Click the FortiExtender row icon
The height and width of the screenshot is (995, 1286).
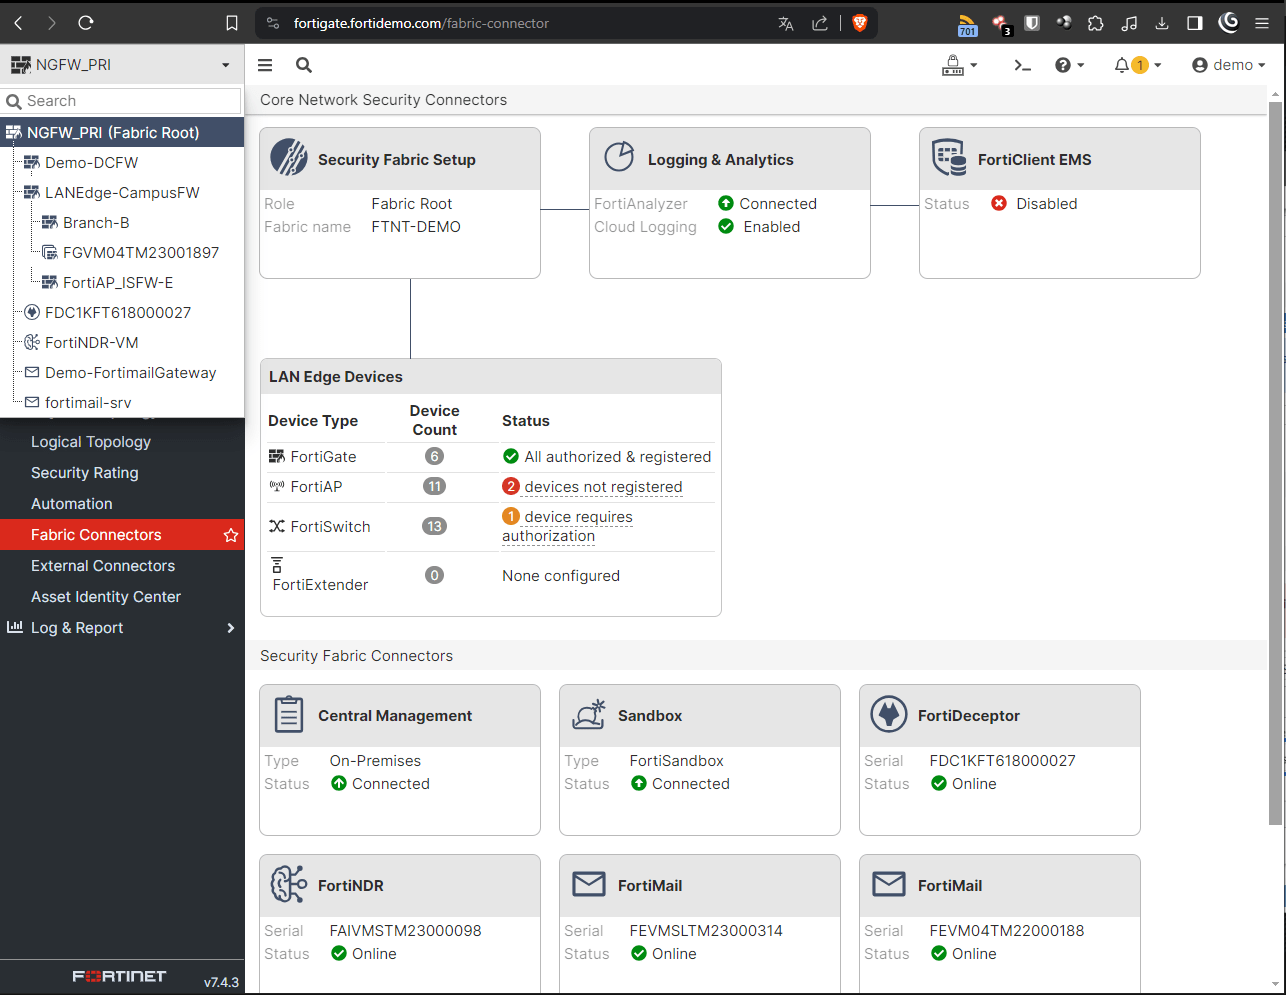(x=277, y=565)
